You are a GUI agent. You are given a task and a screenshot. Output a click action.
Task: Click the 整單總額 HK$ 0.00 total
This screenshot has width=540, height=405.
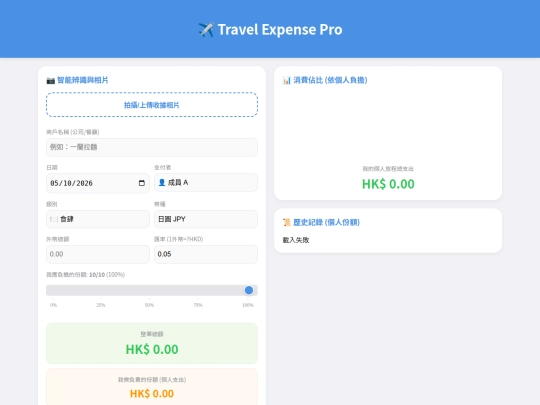(152, 343)
